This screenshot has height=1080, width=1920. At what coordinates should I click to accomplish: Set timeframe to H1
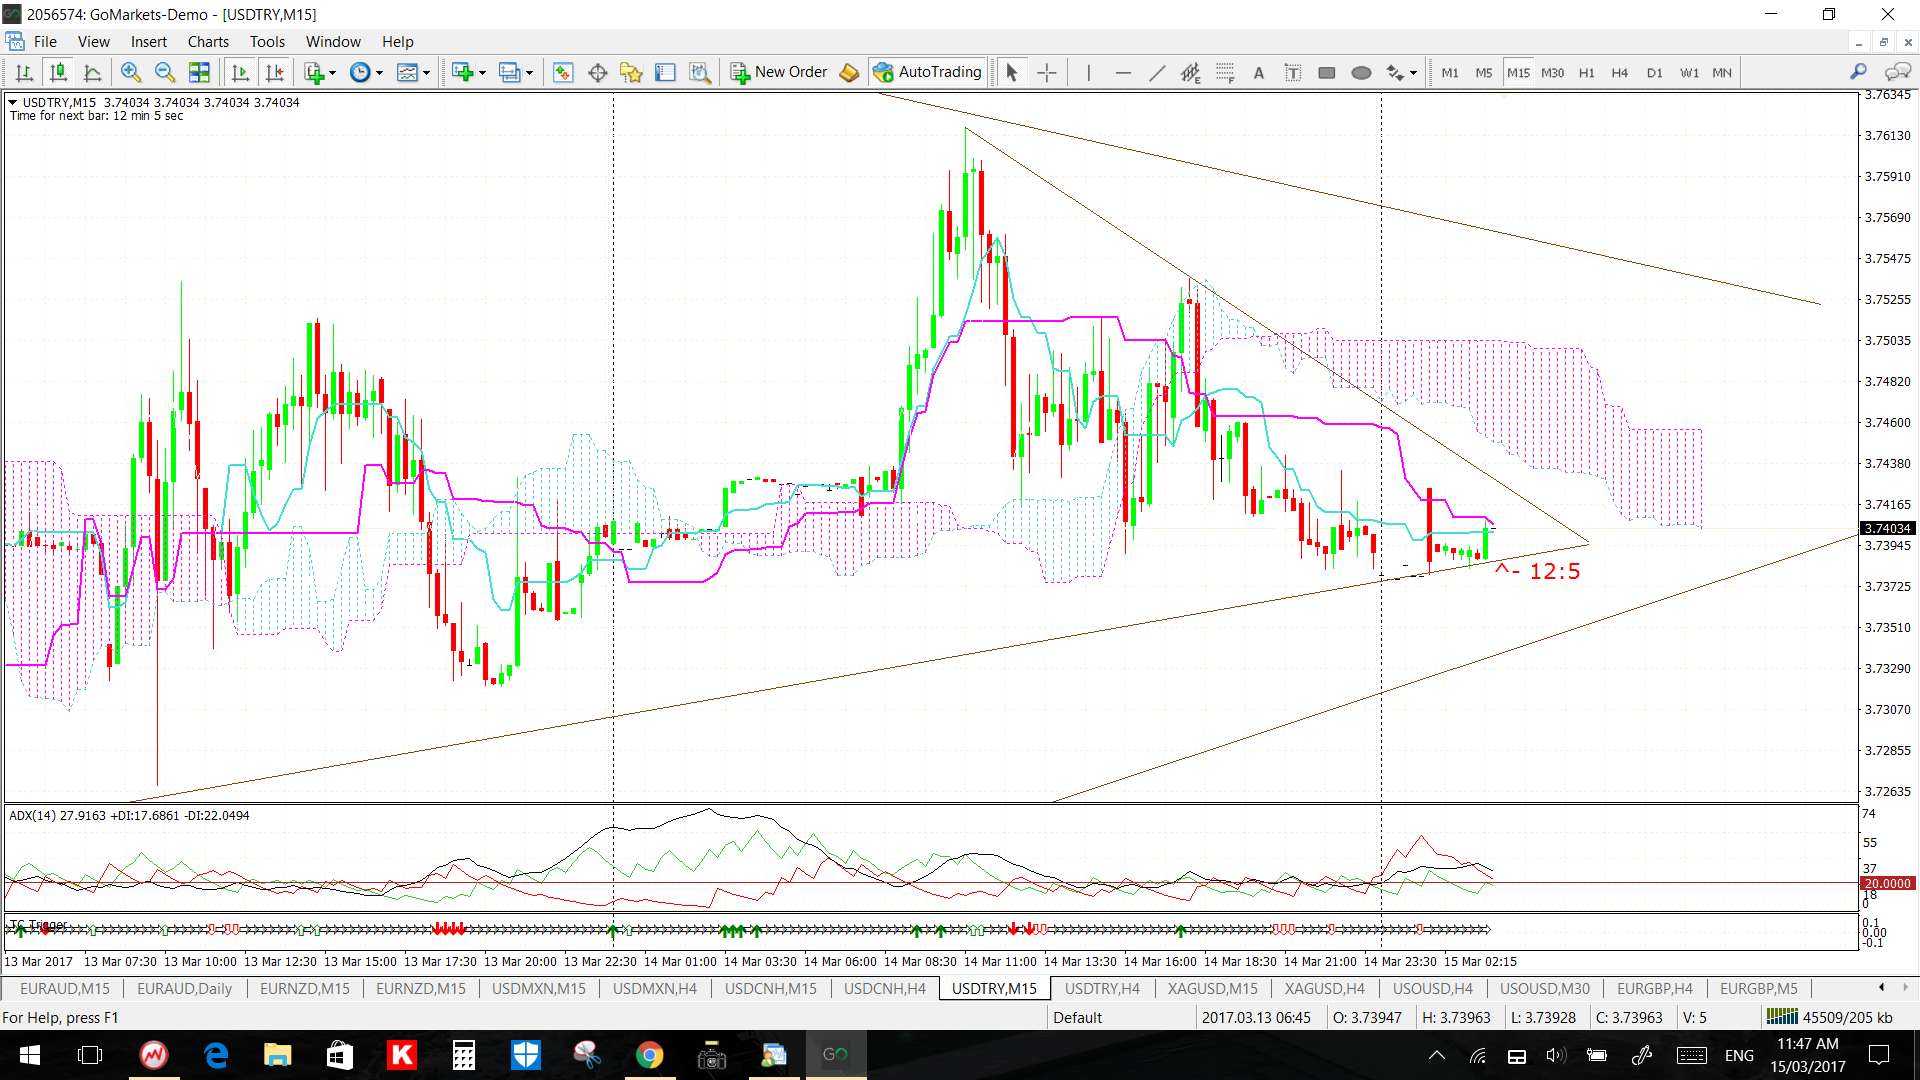point(1586,72)
